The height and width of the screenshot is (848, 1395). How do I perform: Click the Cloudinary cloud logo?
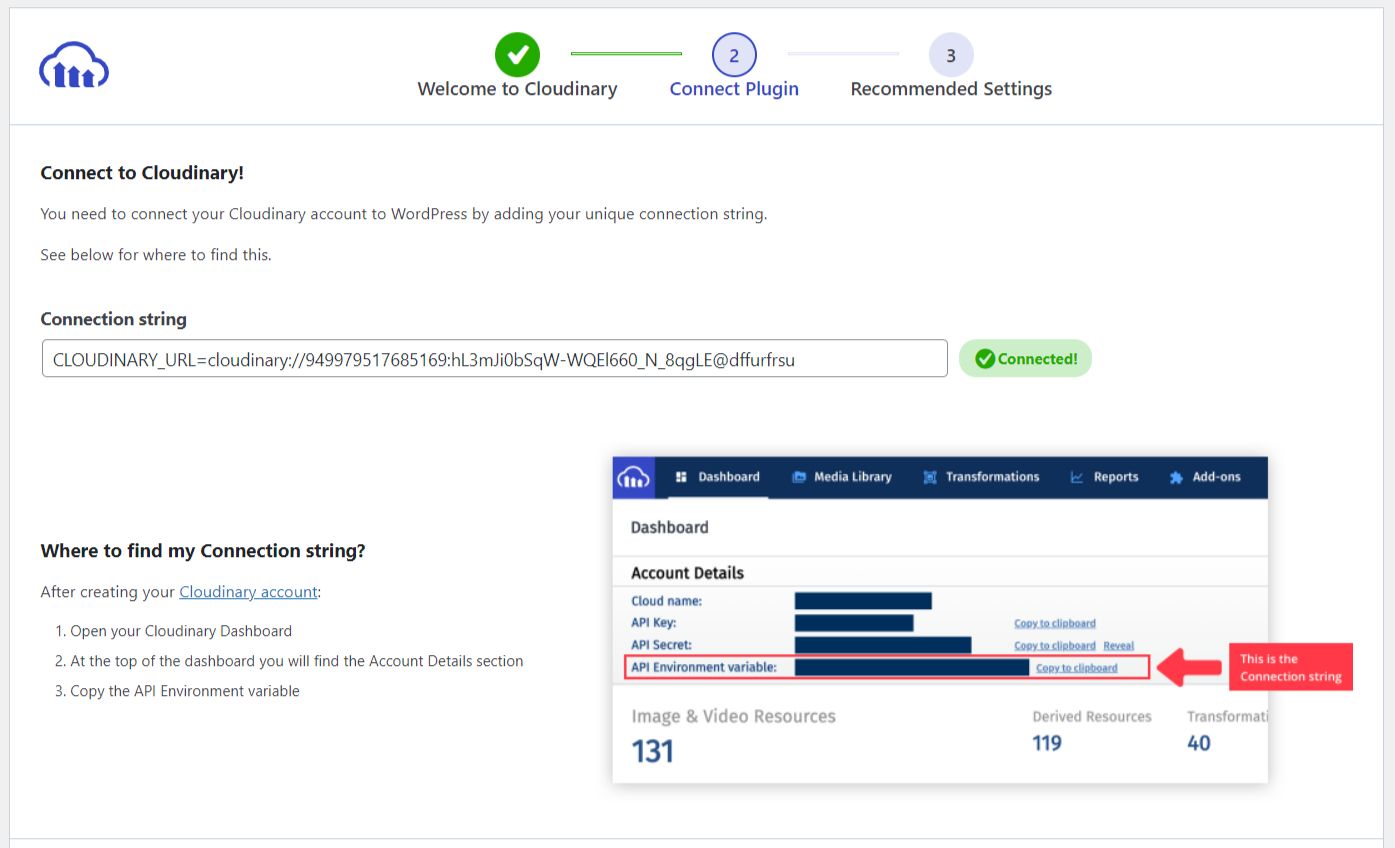[74, 66]
